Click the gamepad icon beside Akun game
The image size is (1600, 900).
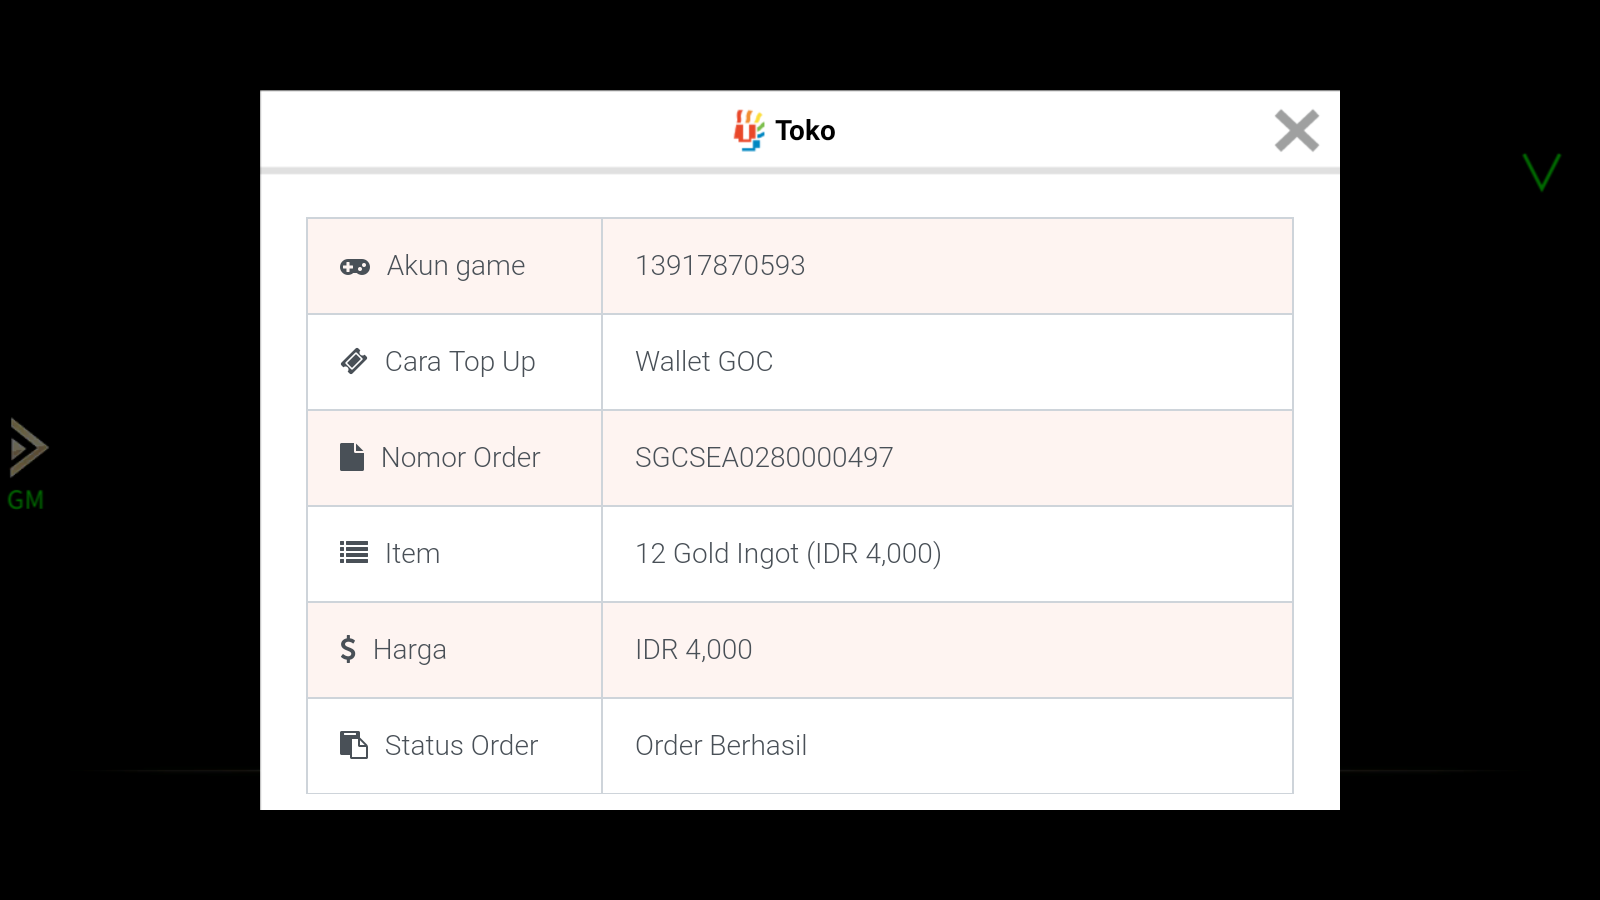(x=355, y=267)
